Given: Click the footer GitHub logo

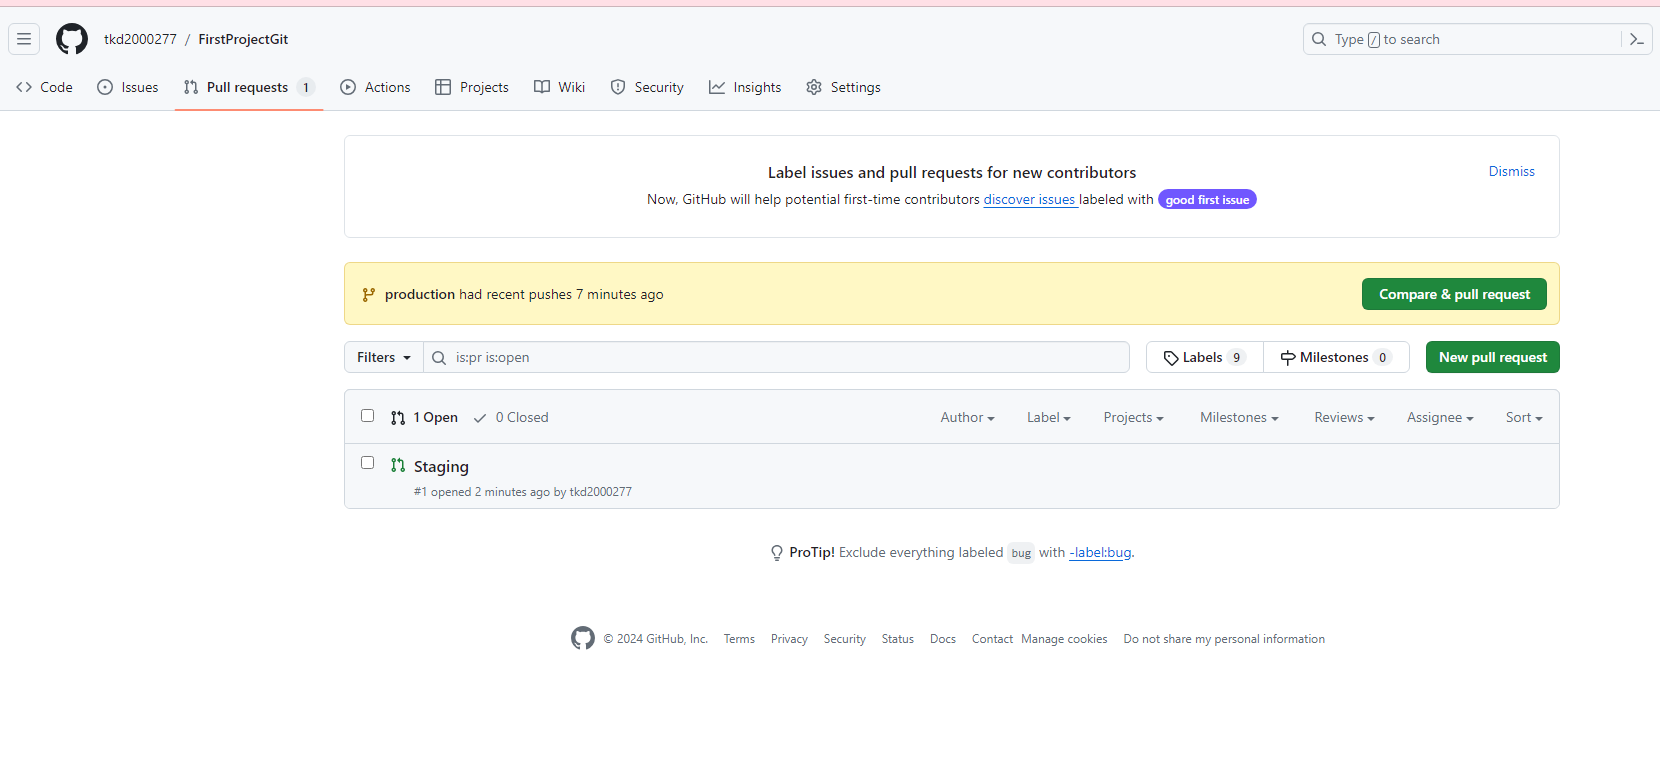Looking at the screenshot, I should pos(583,638).
